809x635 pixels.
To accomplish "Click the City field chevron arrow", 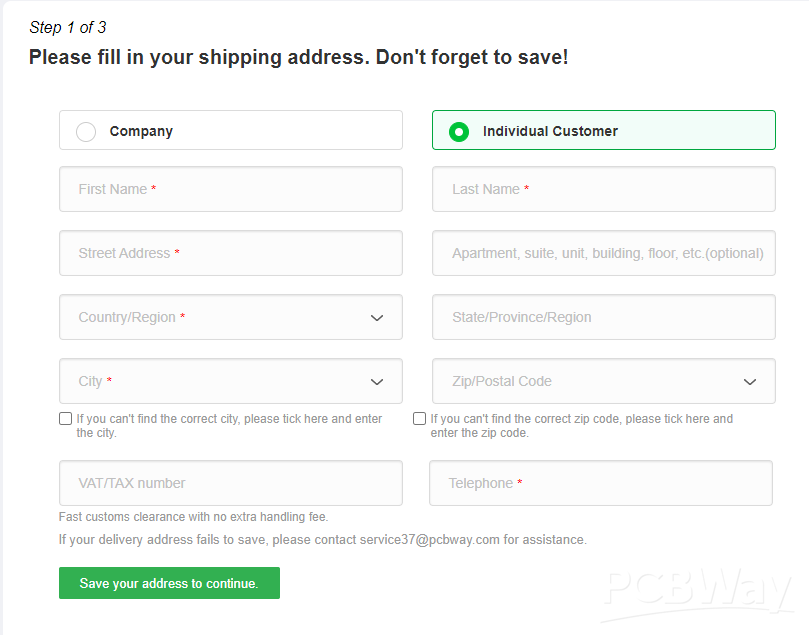I will pyautogui.click(x=377, y=382).
